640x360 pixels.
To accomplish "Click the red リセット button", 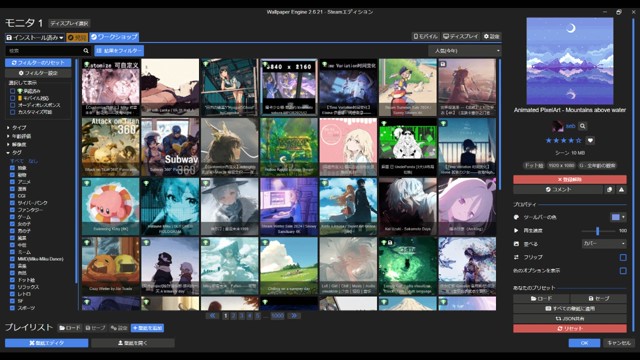I will click(570, 329).
